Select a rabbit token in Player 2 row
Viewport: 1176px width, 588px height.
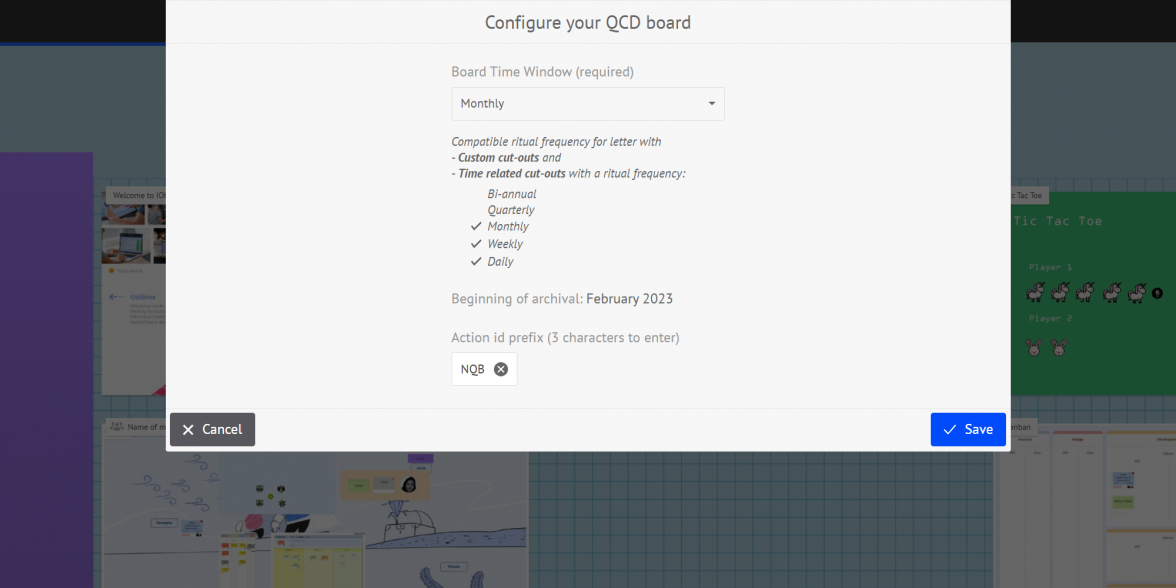[x=1033, y=347]
